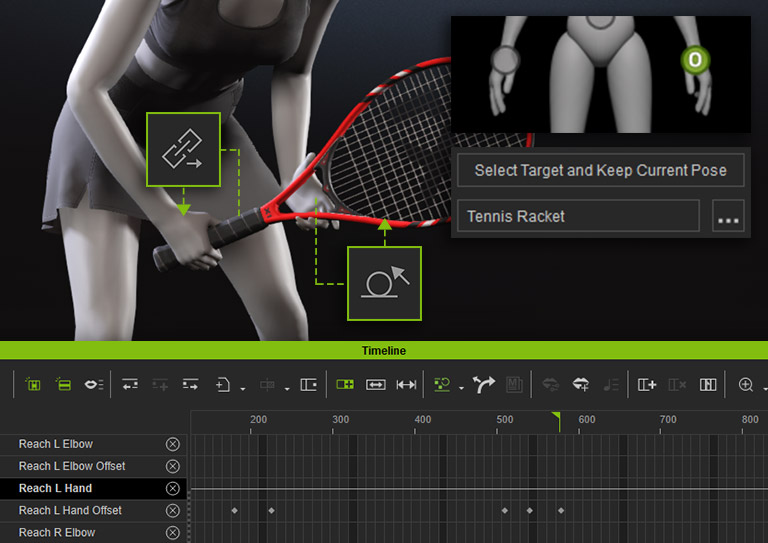
Task: Open dropdown arrow beside the page-plus icon
Action: coord(243,387)
